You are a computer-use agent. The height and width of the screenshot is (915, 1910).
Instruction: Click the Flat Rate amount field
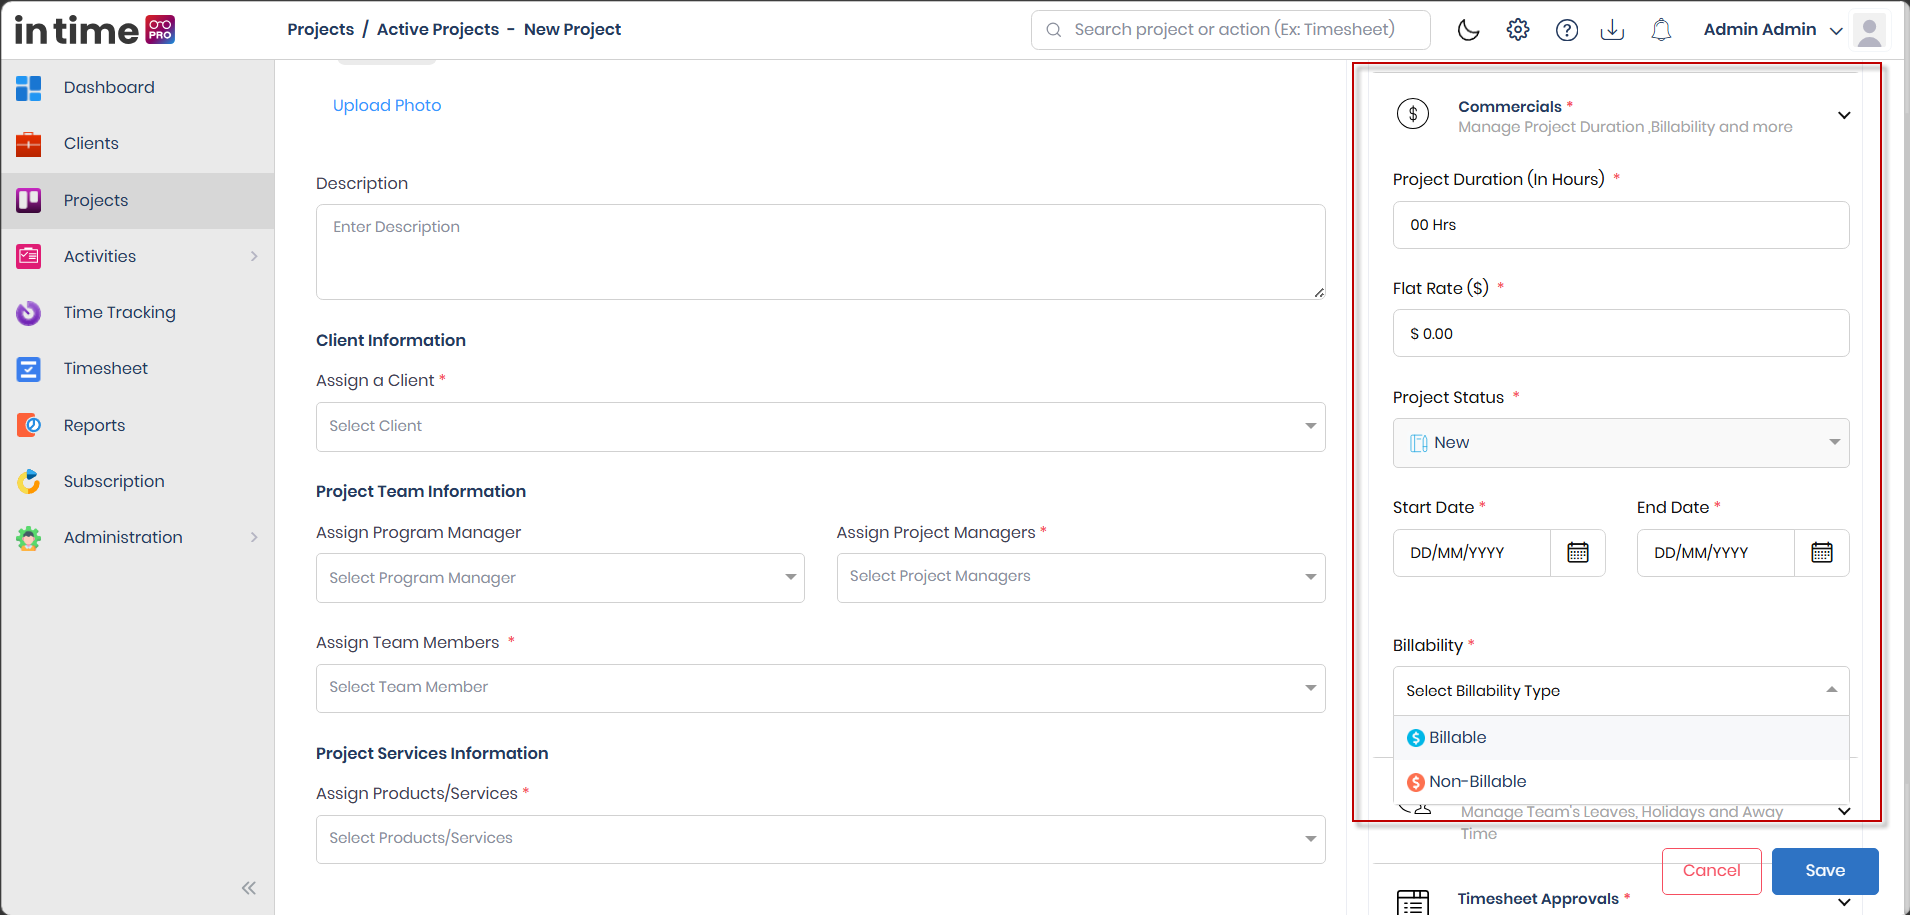point(1621,333)
